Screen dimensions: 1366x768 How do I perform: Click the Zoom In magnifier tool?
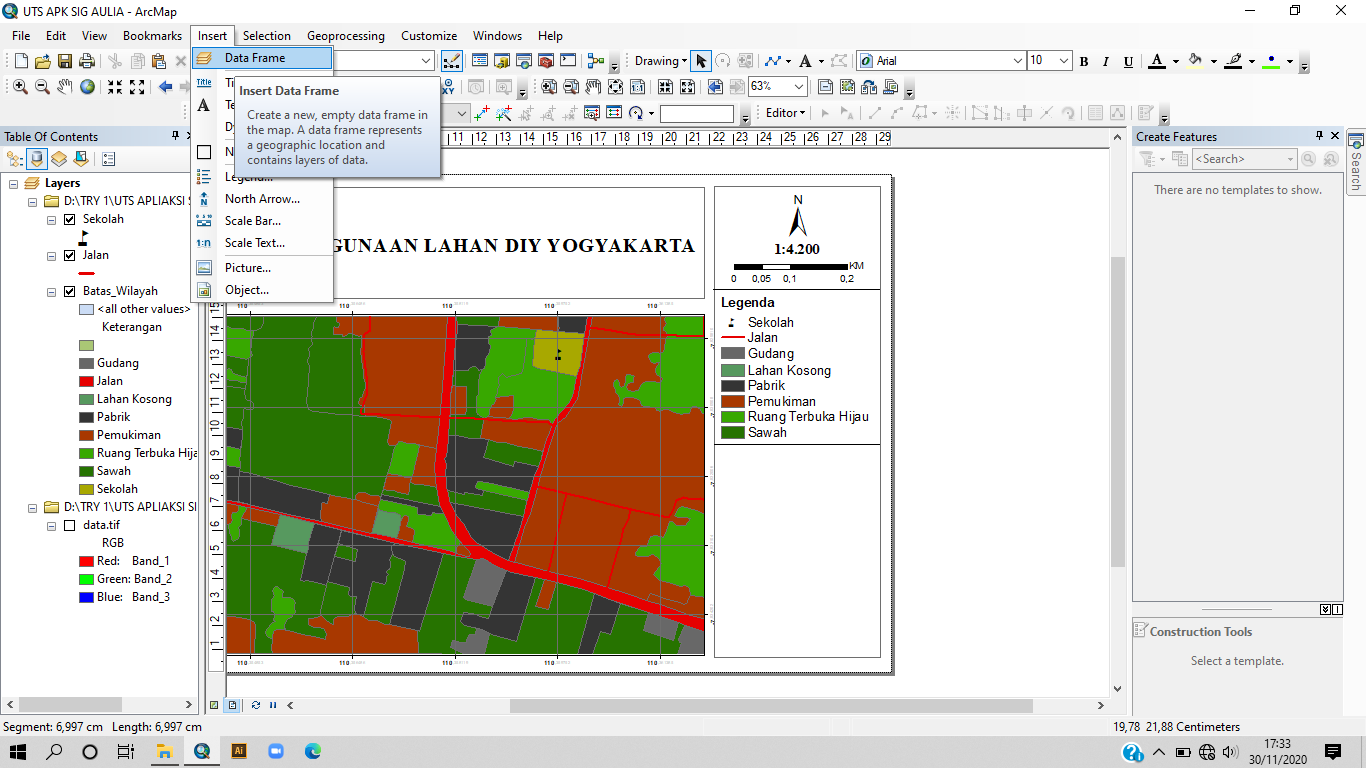point(20,87)
